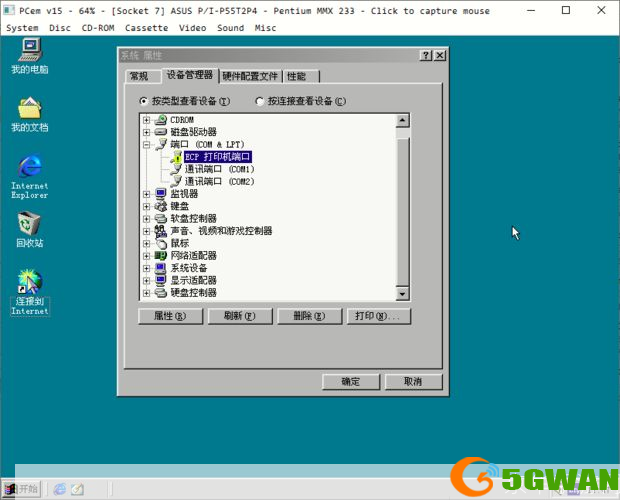This screenshot has width=620, height=500.
Task: Click the ECP 打印机端口 warning icon
Action: pos(176,157)
